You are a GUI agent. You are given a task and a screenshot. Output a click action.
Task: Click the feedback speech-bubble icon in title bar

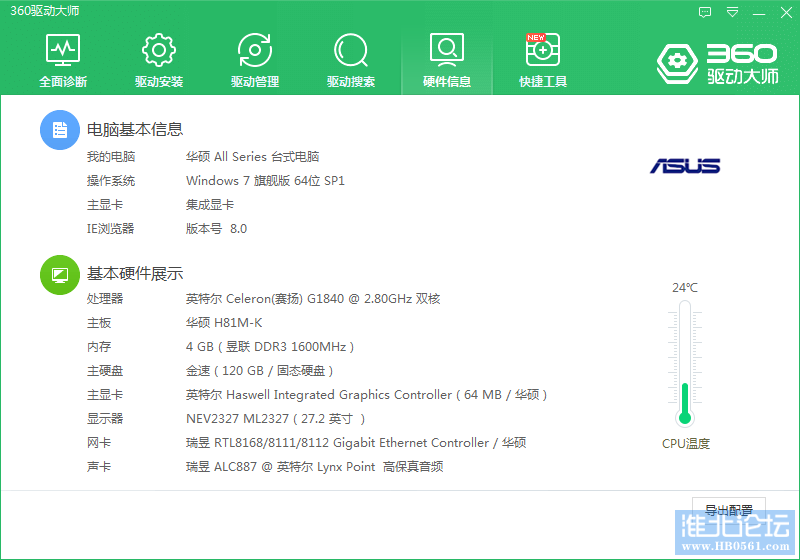pos(705,12)
